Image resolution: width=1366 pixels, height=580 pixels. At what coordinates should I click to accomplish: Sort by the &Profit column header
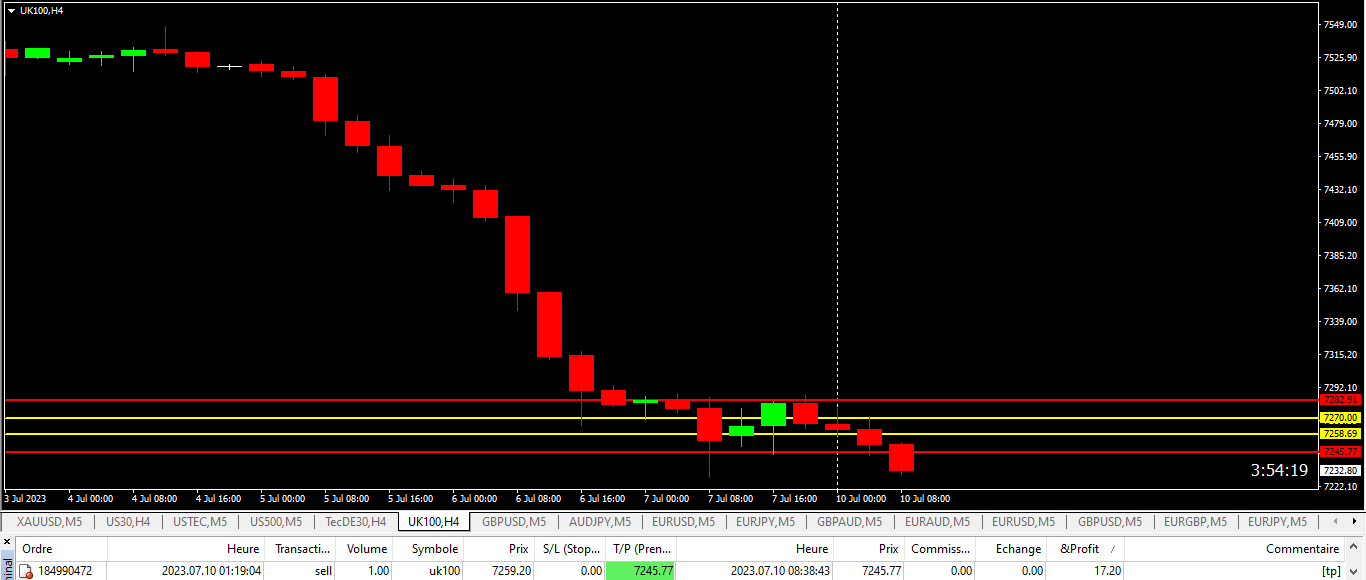1086,549
